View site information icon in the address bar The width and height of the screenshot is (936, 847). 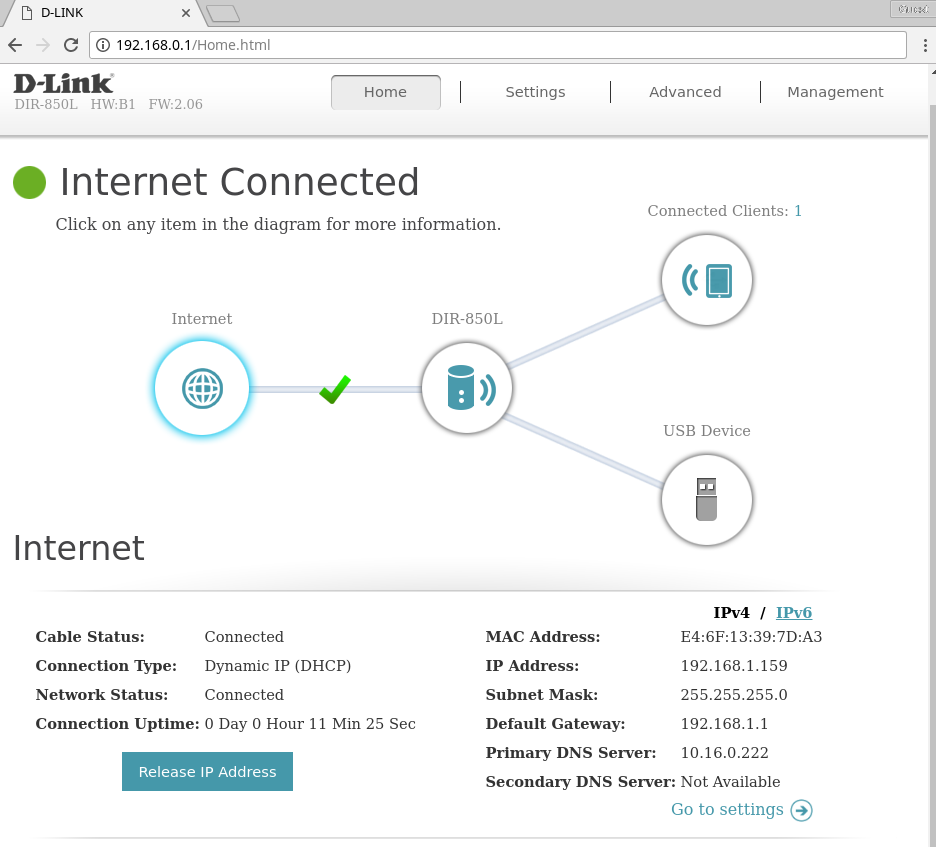(x=102, y=45)
